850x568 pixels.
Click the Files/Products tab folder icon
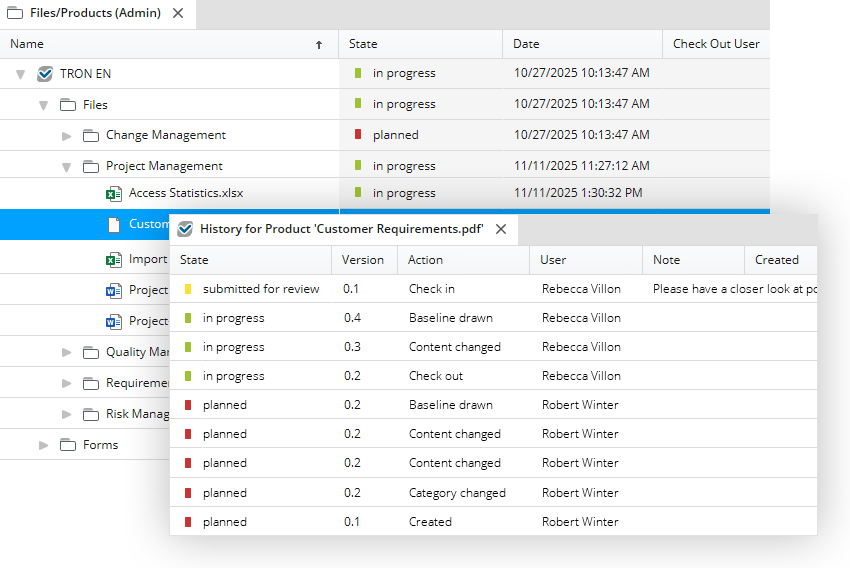pos(15,13)
